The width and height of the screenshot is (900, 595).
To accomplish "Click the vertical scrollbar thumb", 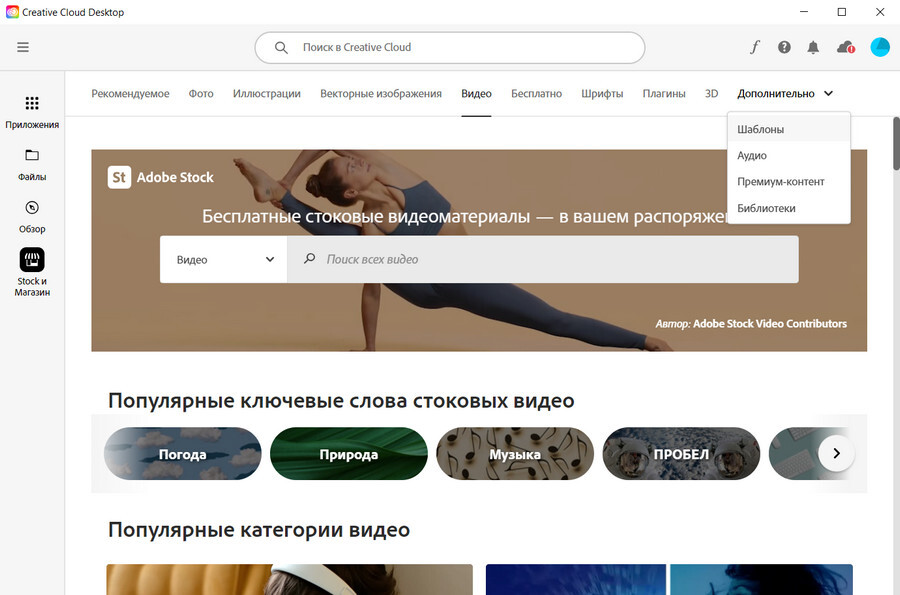I will (x=896, y=143).
